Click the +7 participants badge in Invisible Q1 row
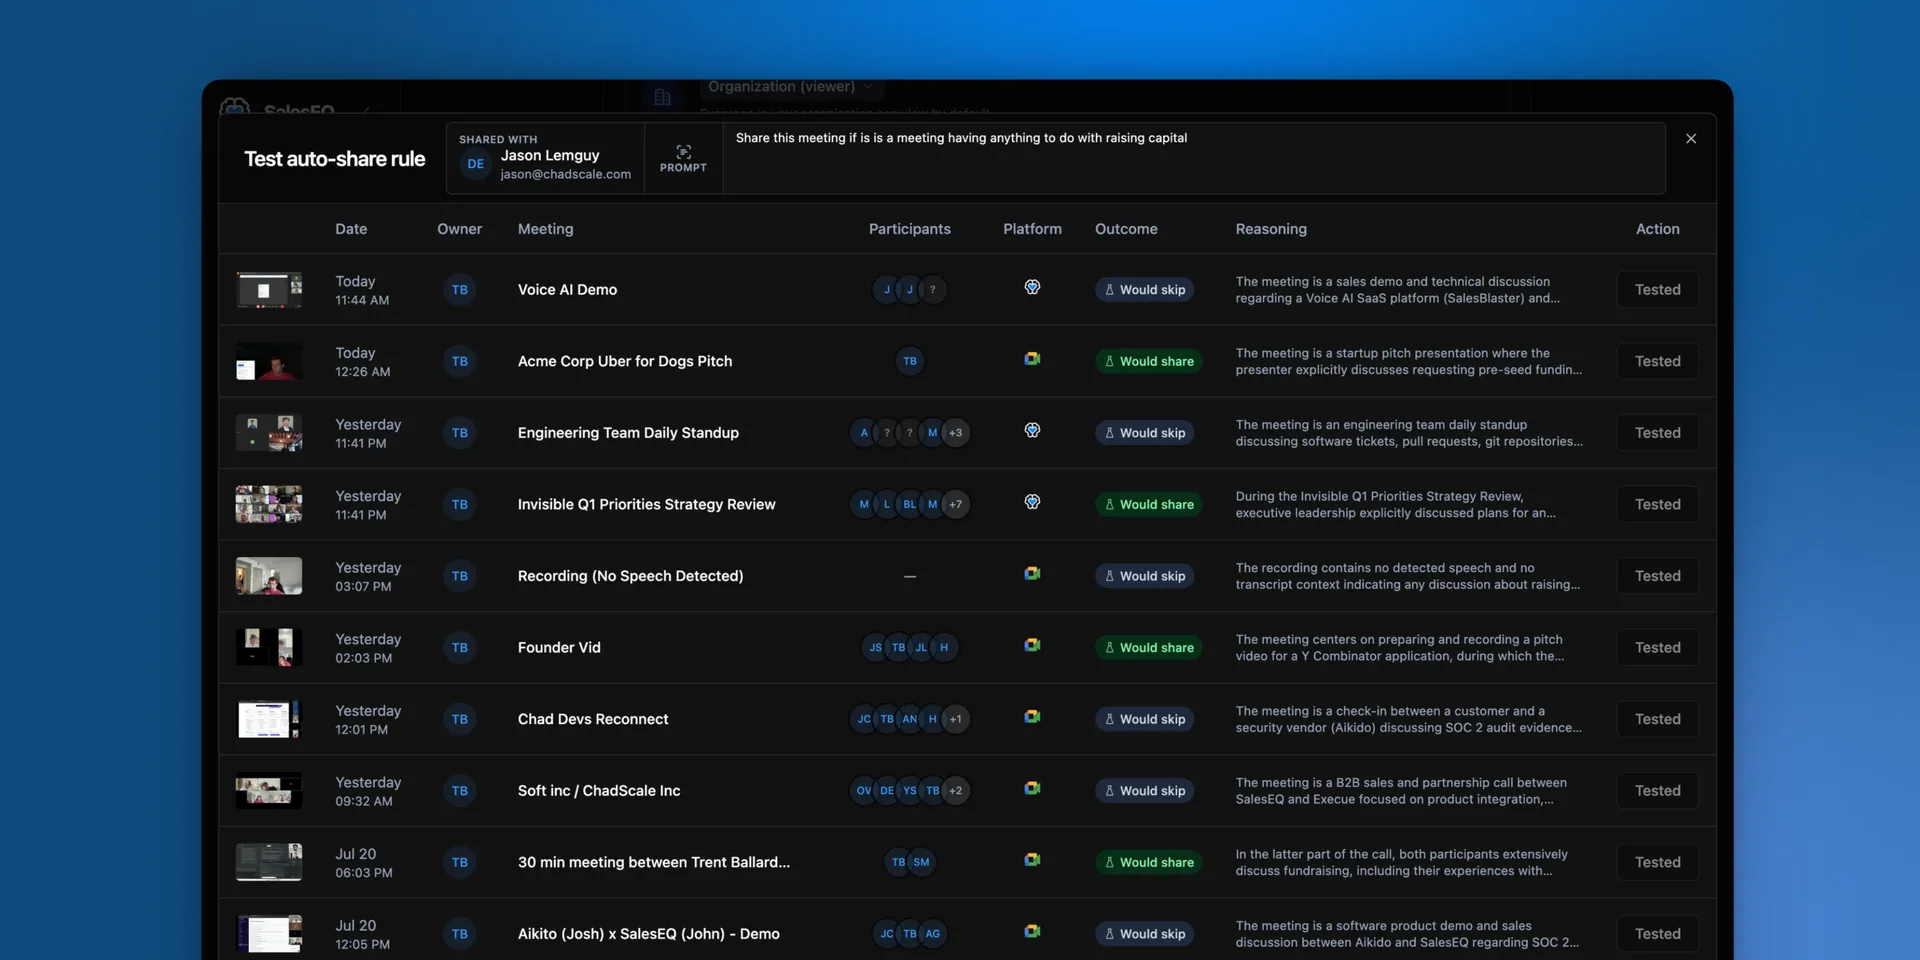Screen dimensions: 1920x960 click(x=956, y=504)
